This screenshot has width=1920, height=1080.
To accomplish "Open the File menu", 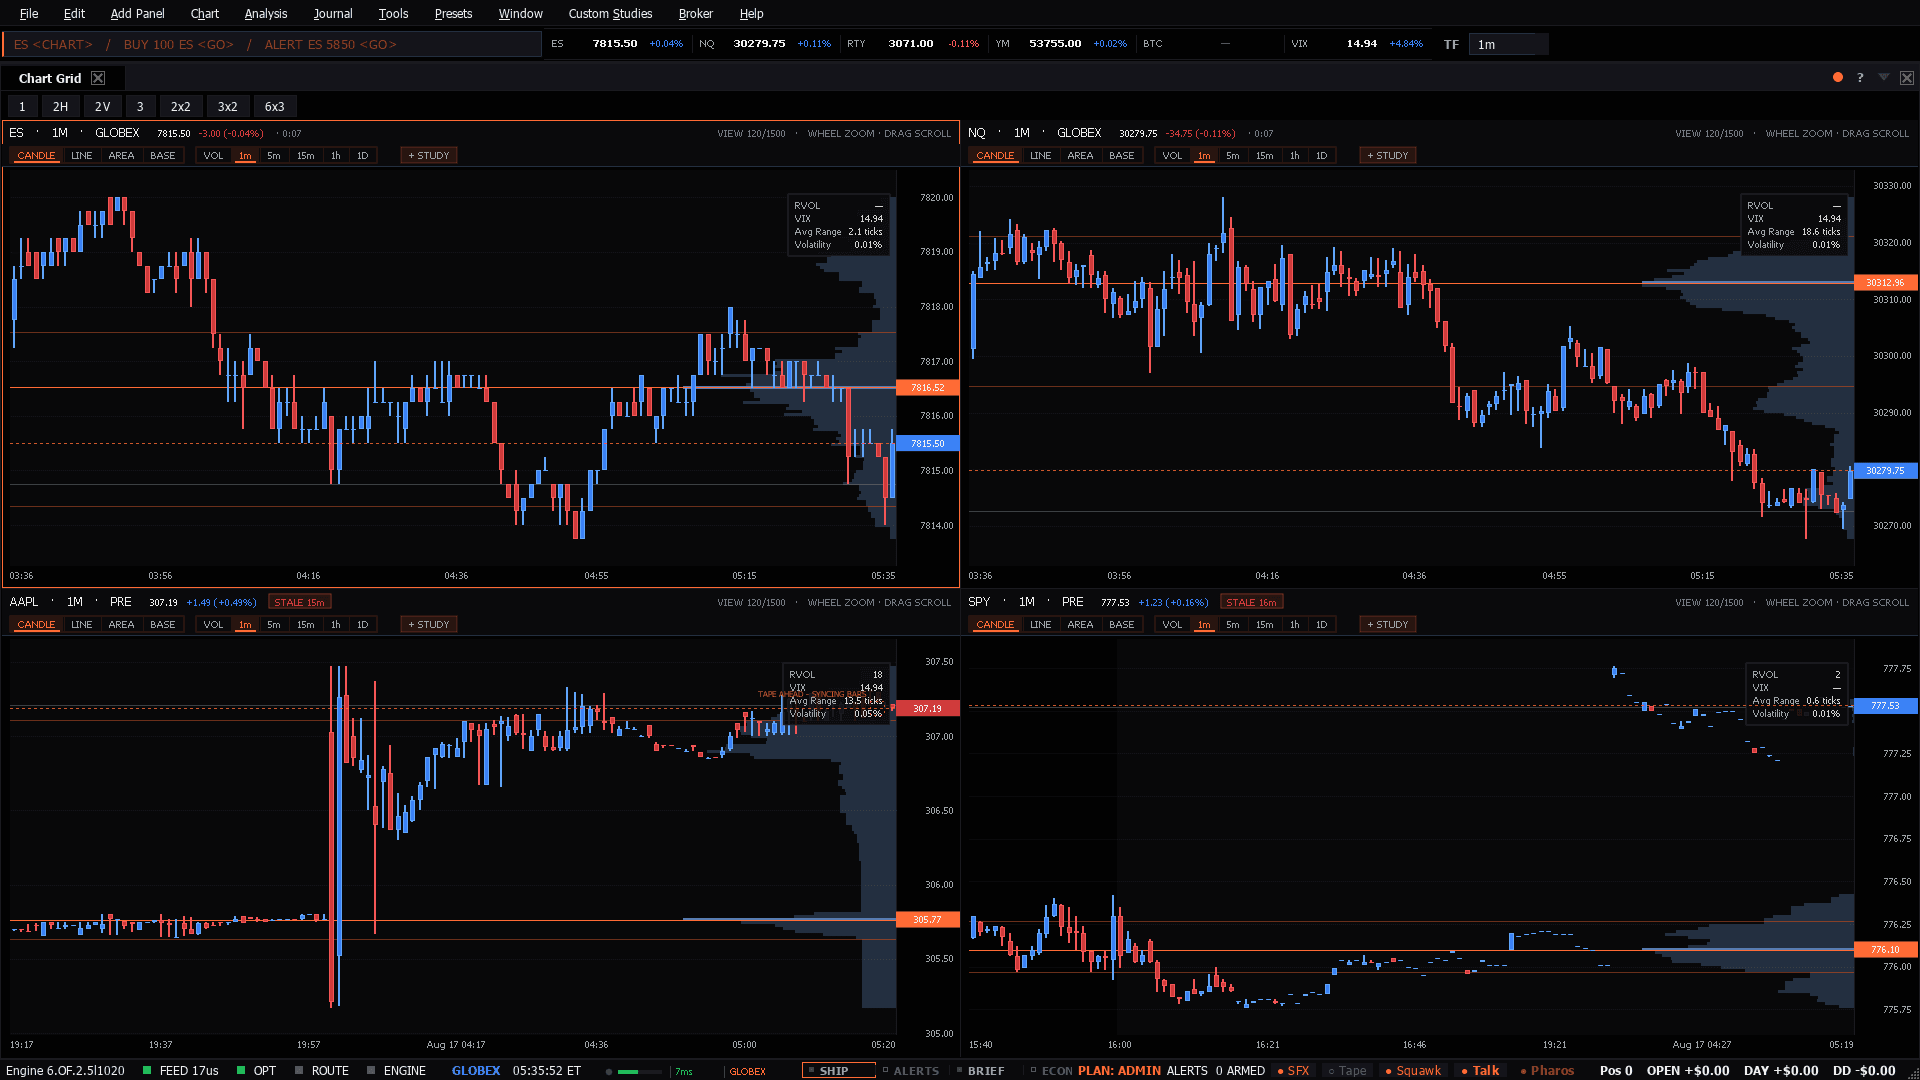I will 29,13.
